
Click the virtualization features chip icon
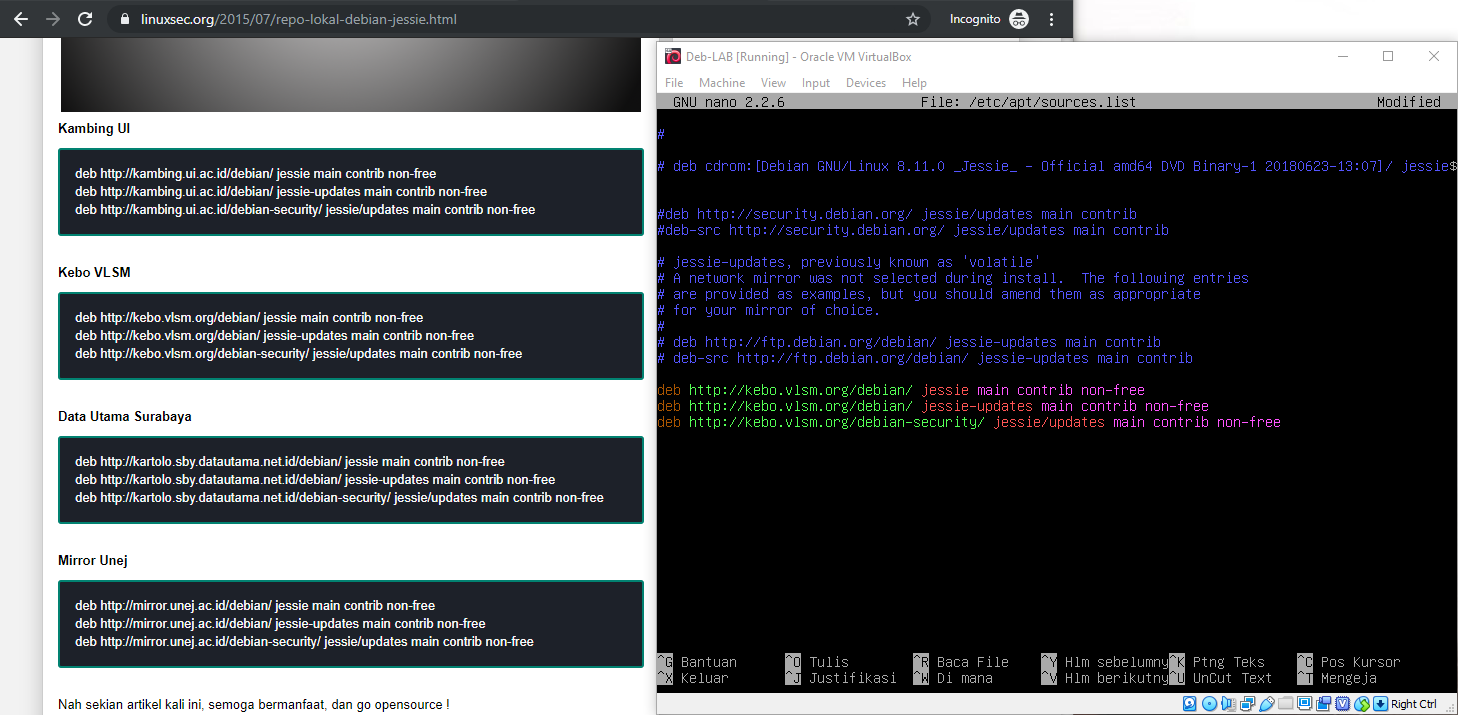[x=1343, y=703]
